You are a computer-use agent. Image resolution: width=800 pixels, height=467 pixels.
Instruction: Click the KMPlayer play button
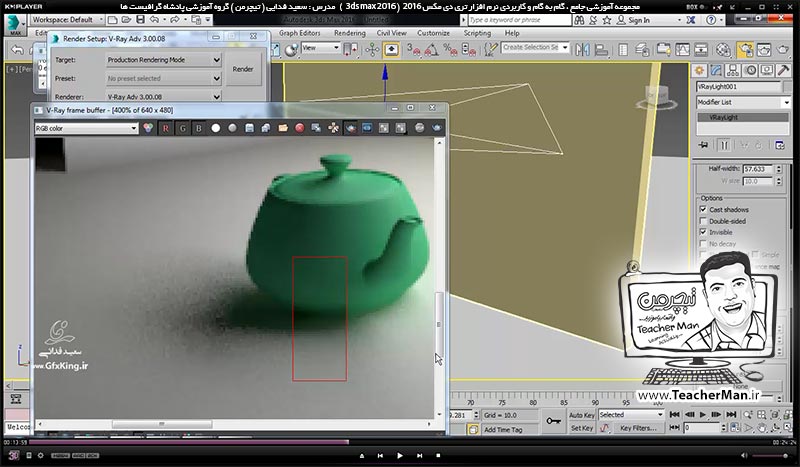399,455
